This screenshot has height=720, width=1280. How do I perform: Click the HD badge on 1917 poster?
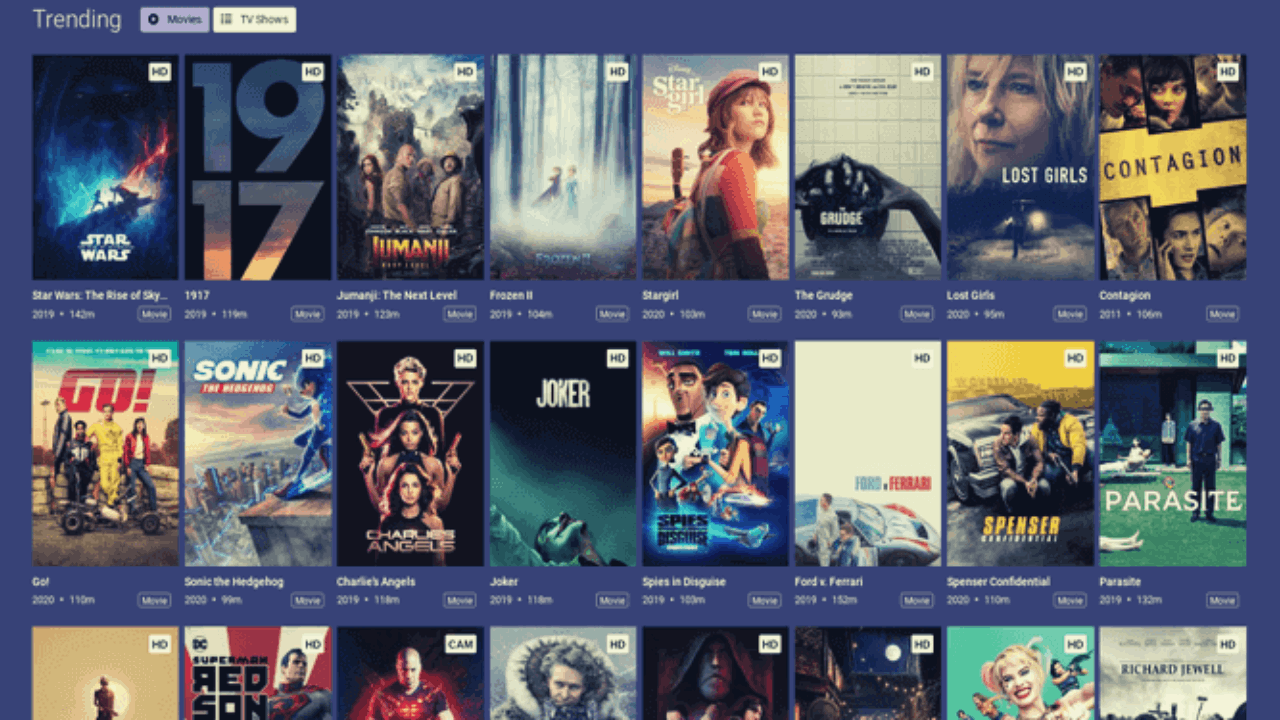[x=312, y=72]
